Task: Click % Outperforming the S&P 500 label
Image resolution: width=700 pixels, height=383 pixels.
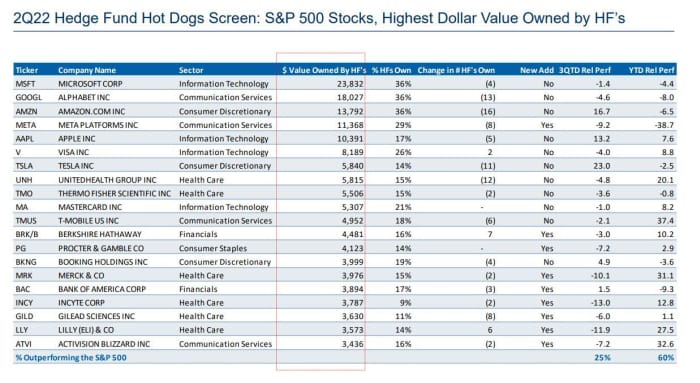Action: 71,358
